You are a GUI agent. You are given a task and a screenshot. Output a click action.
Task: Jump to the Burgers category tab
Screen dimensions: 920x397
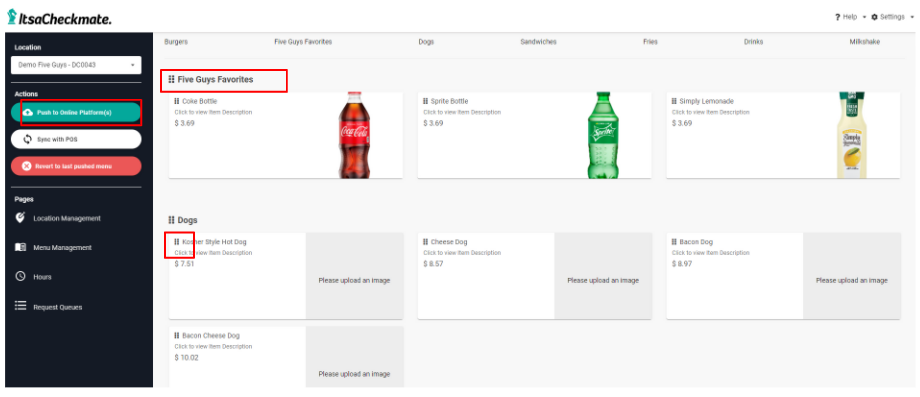tap(176, 42)
